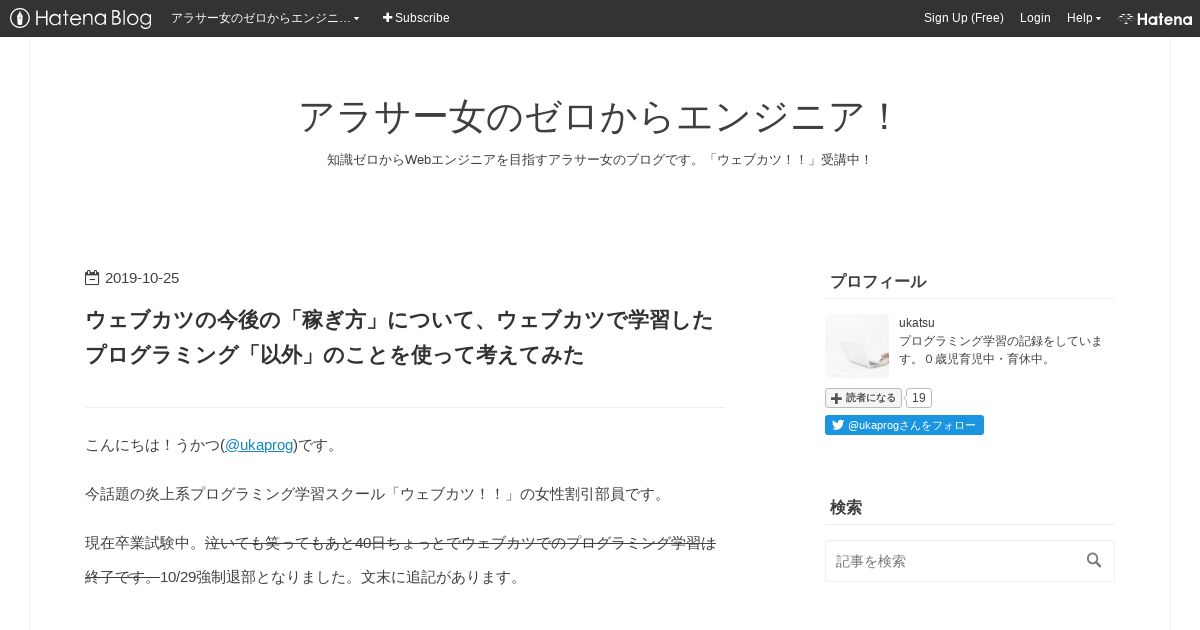
Task: Click the magnifier search icon
Action: 1094,560
